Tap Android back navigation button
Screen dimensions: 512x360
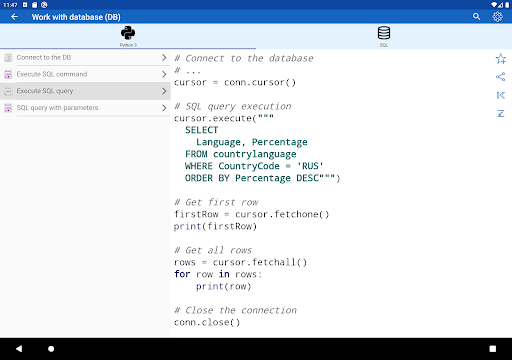point(19,349)
